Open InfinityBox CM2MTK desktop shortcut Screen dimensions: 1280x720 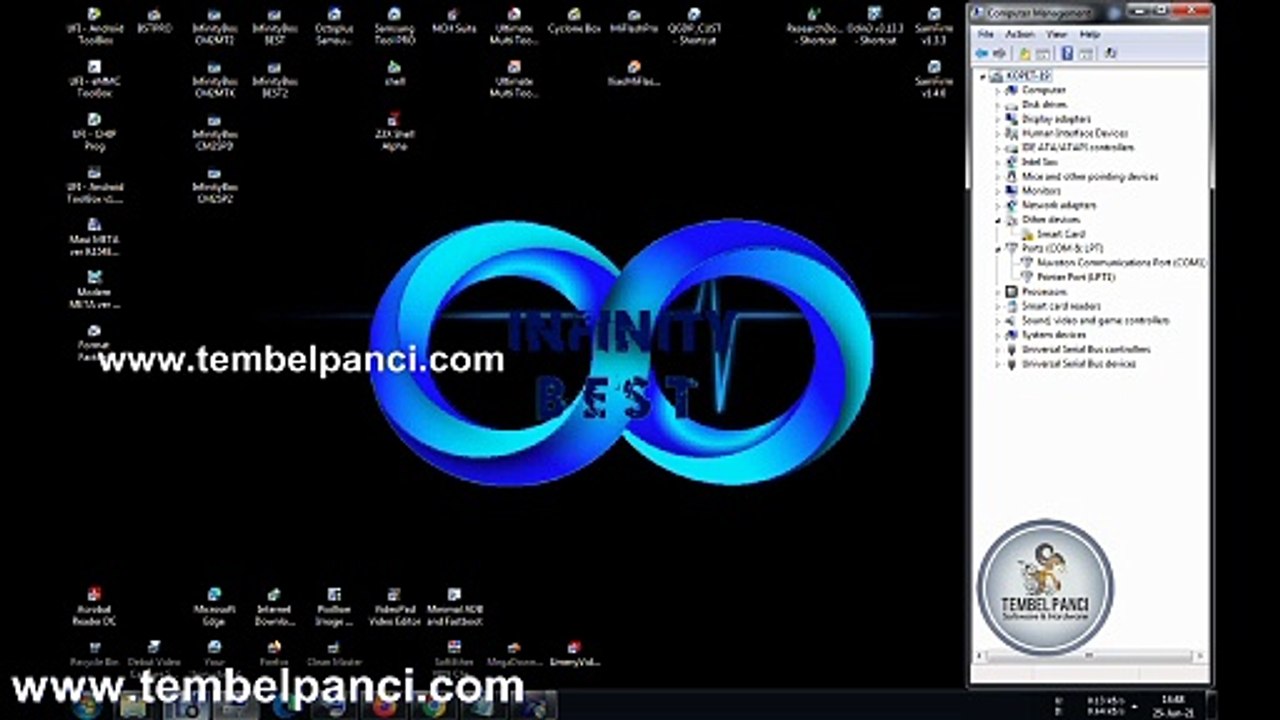click(214, 79)
